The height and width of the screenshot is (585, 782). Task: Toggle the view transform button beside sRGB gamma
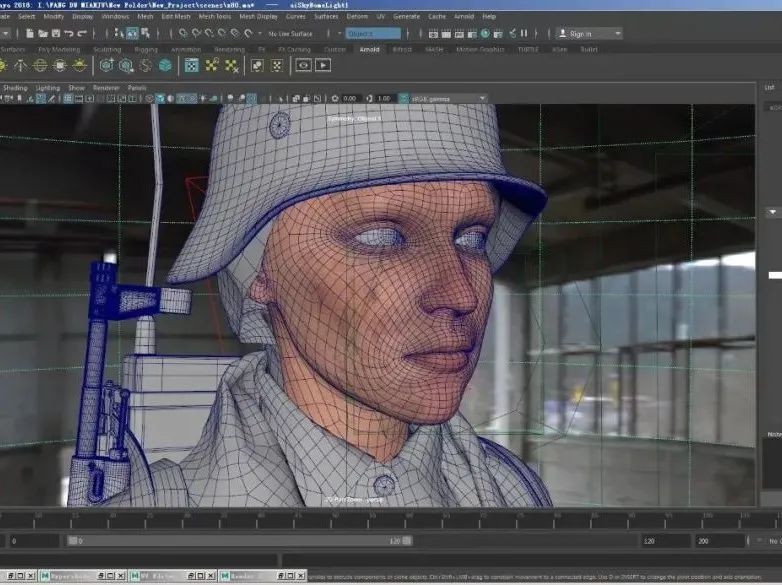pyautogui.click(x=403, y=98)
